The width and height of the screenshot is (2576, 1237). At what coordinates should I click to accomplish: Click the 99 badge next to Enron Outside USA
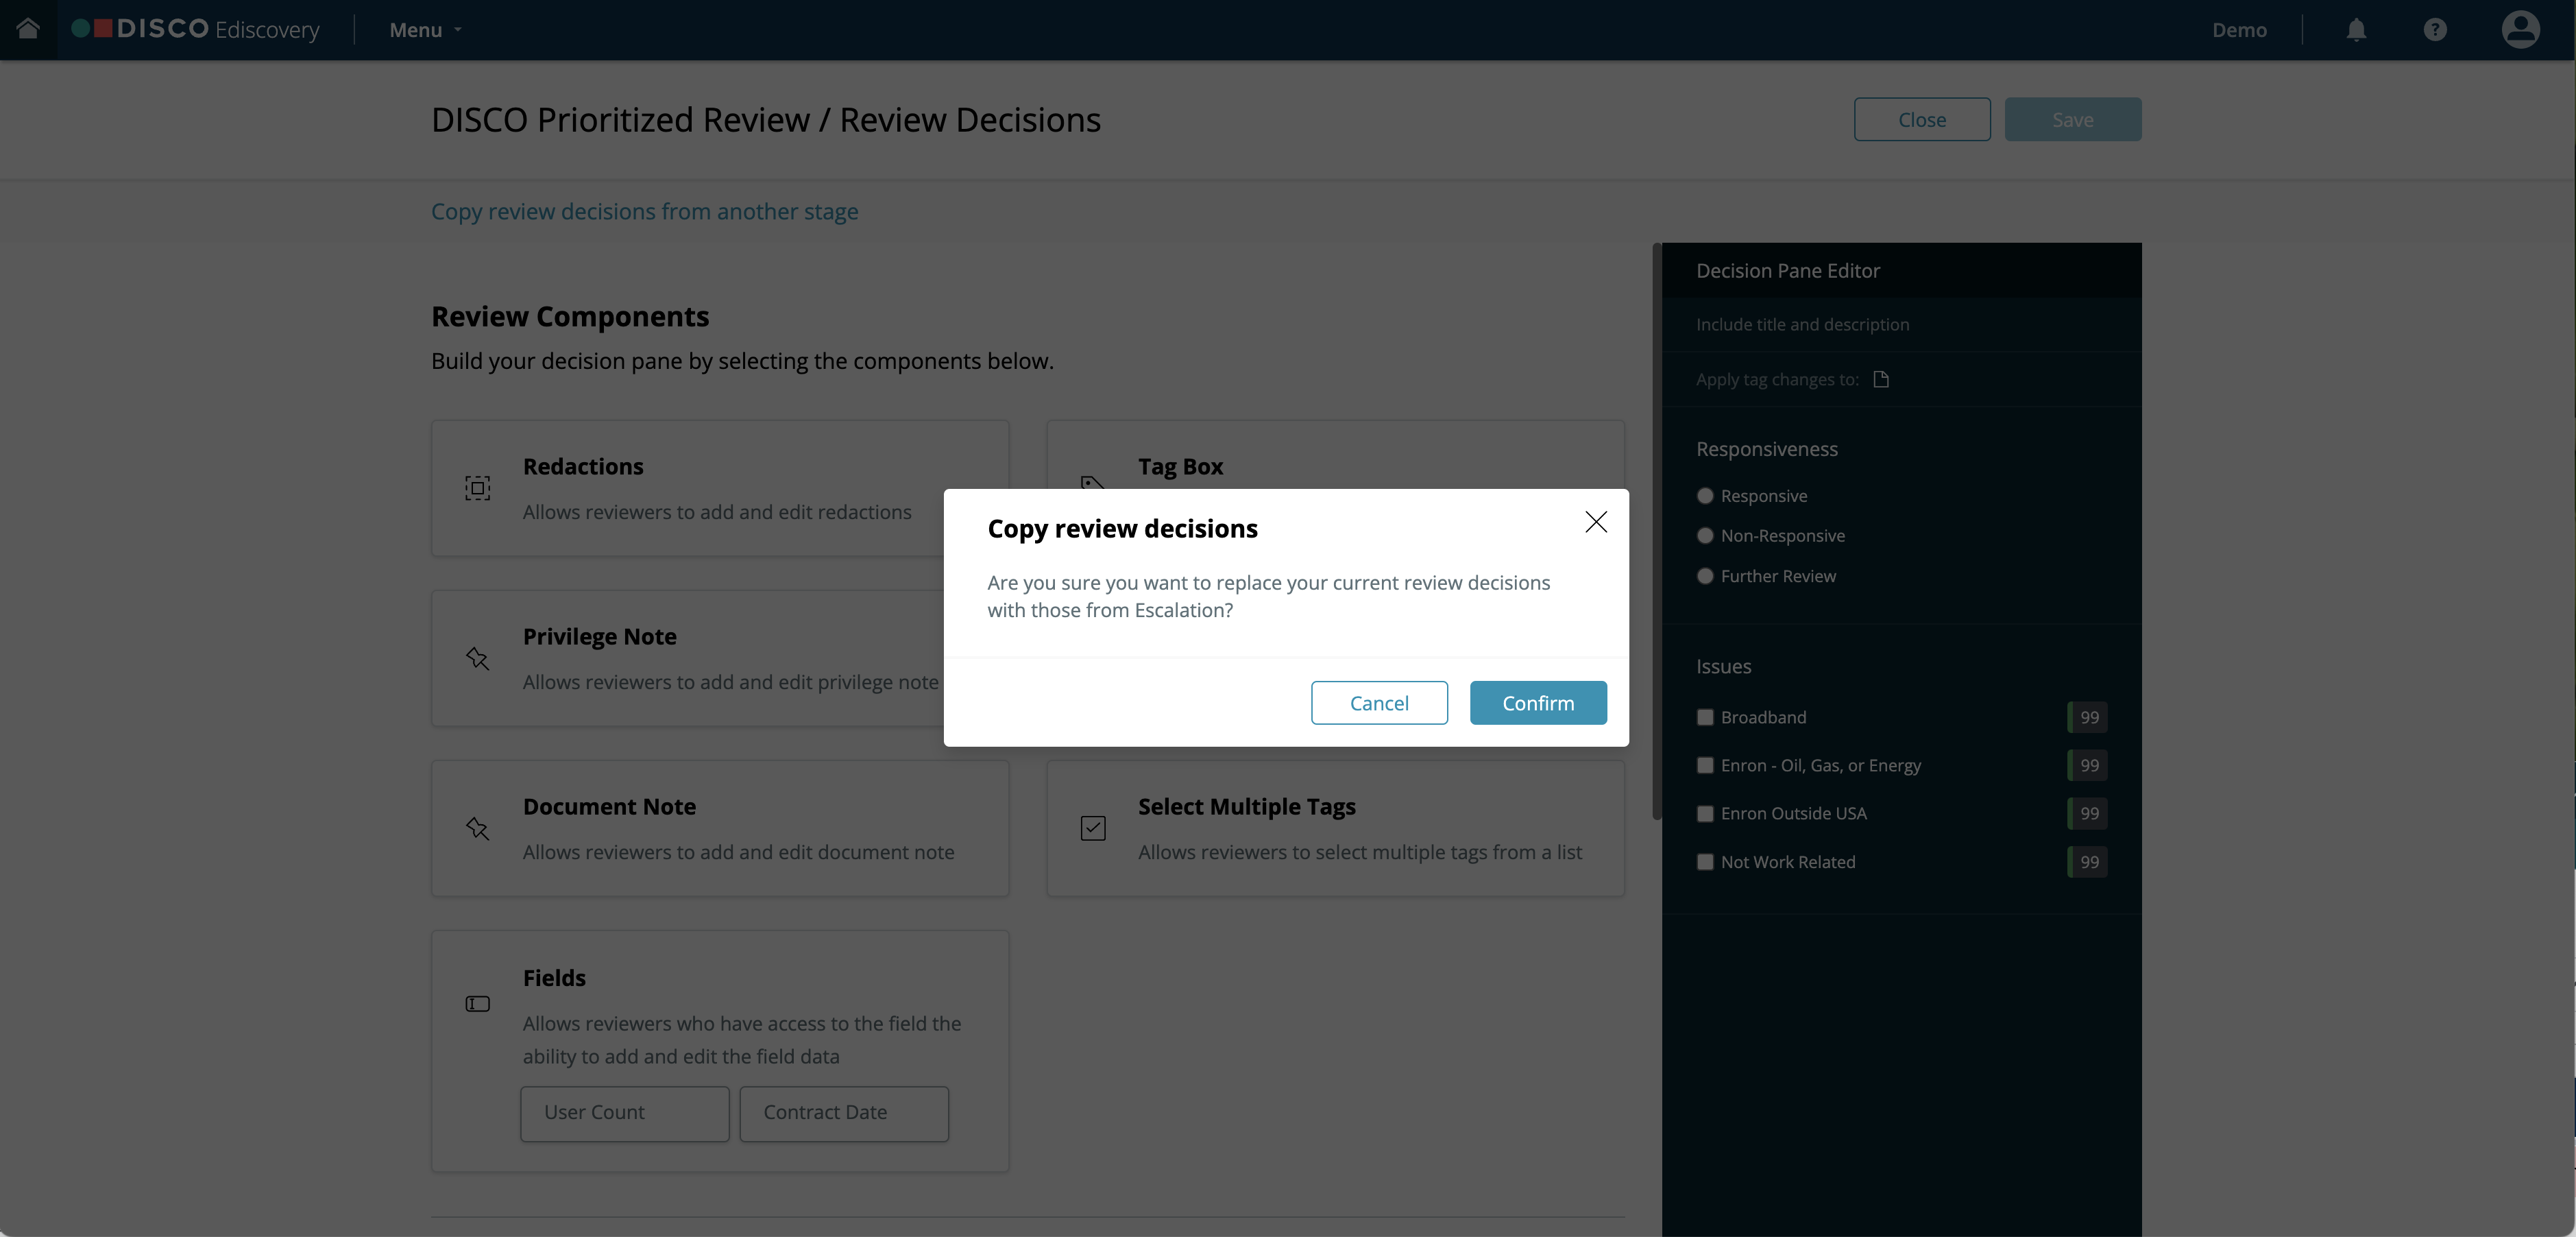(2088, 813)
